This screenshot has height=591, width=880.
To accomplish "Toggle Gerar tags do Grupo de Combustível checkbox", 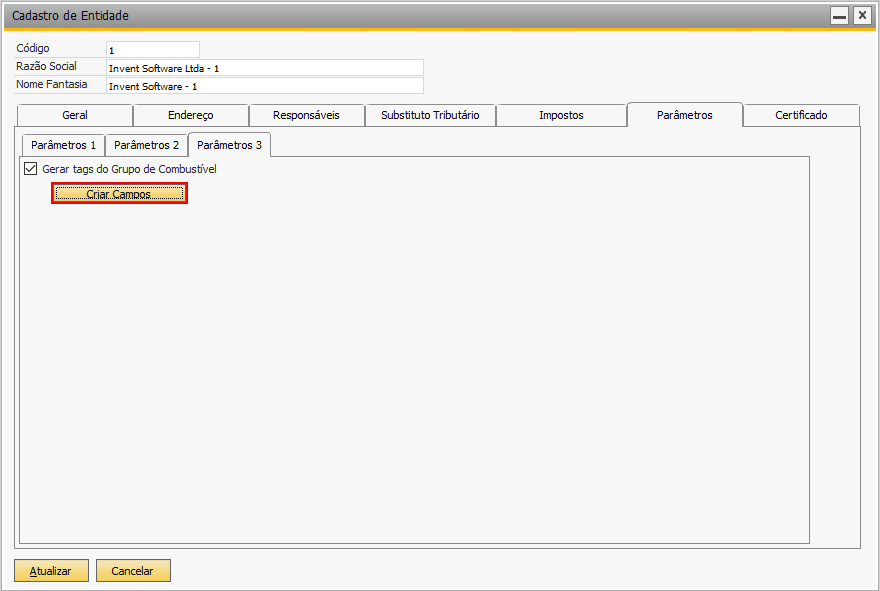I will 30,168.
